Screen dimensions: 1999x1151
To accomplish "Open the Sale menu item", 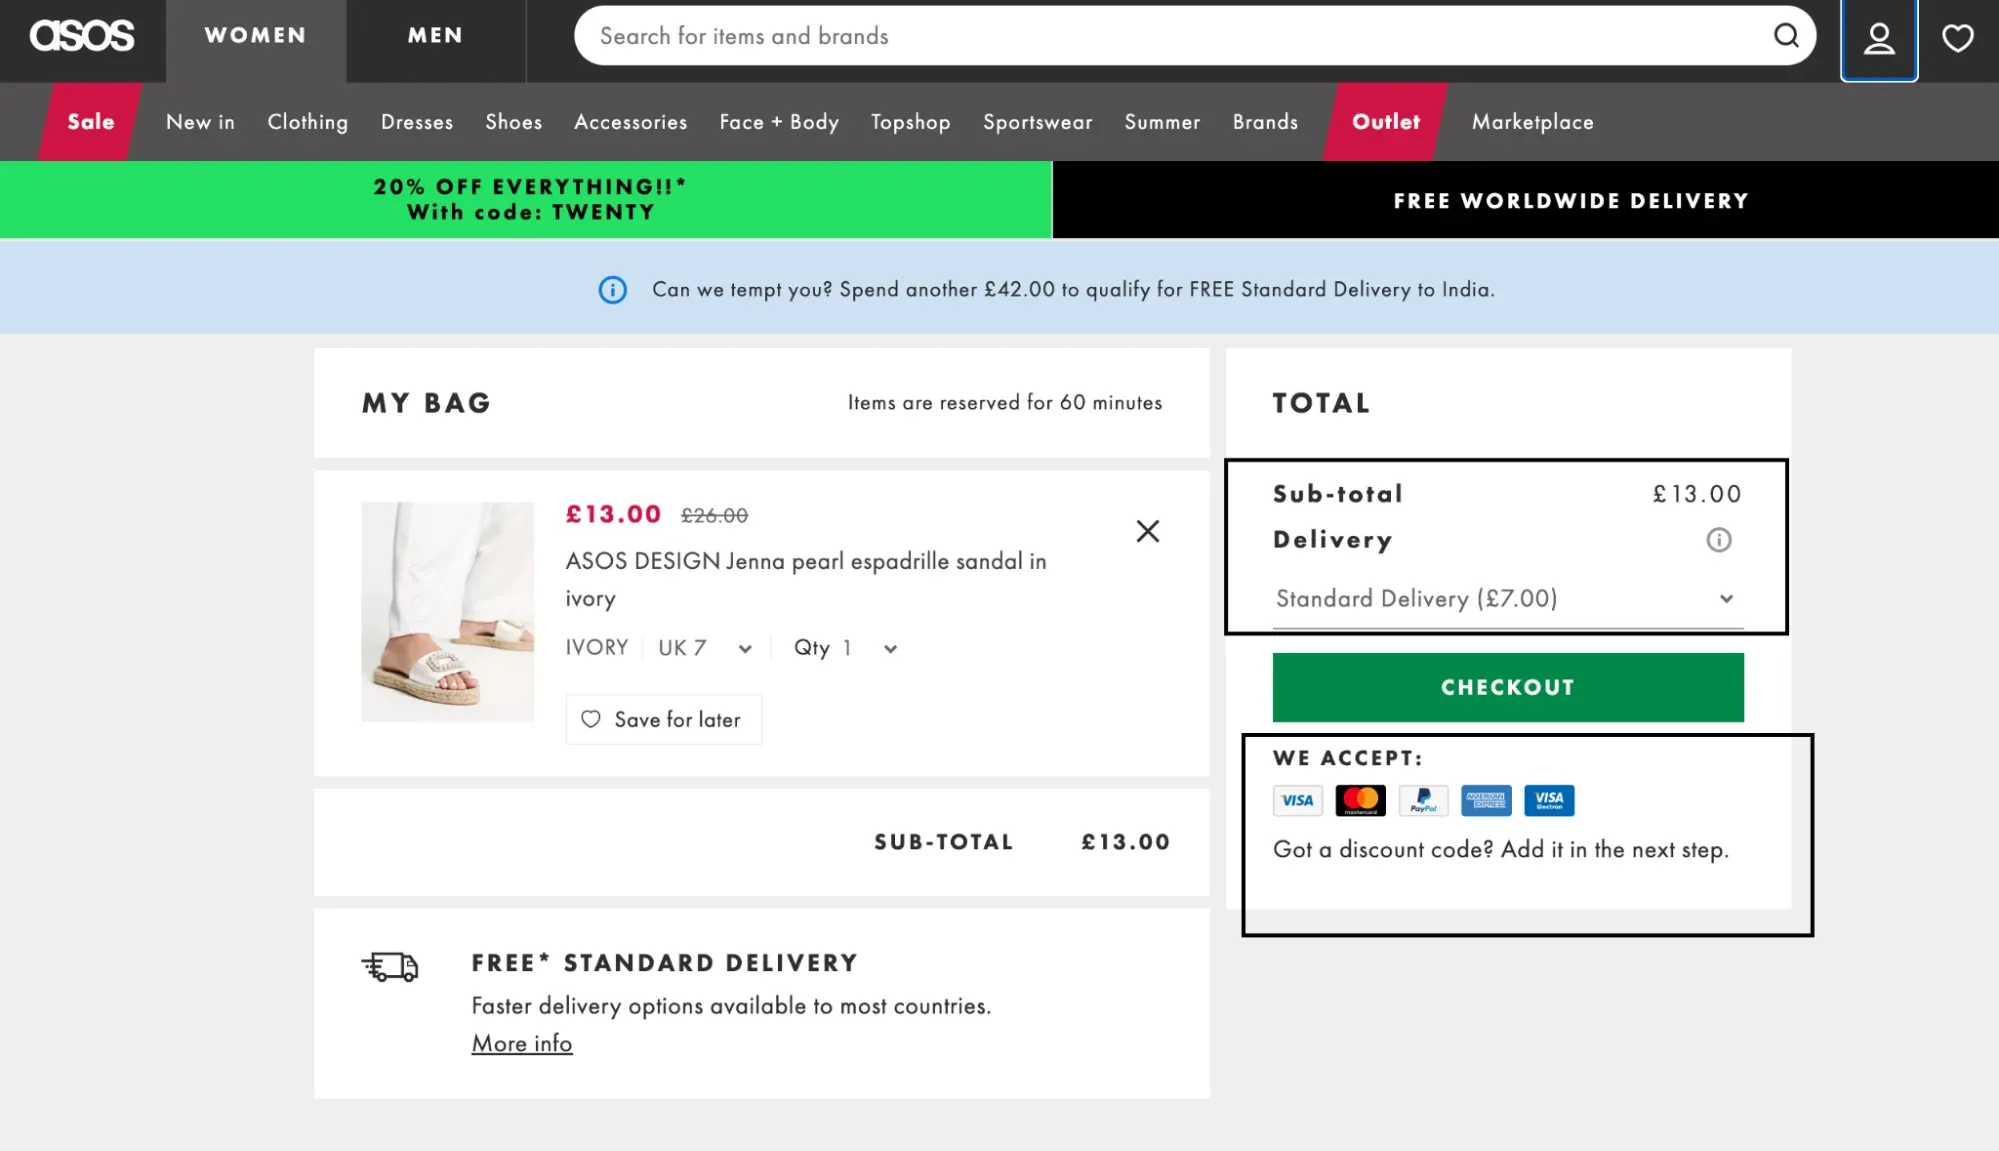I will pyautogui.click(x=91, y=122).
